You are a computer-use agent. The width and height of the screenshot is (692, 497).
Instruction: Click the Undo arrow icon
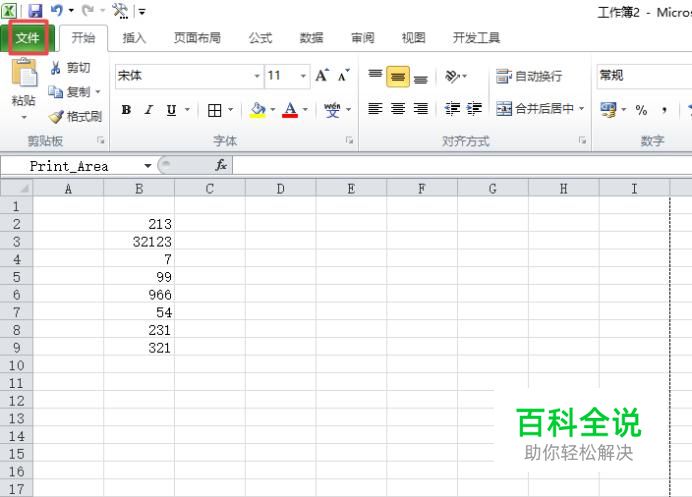pyautogui.click(x=56, y=10)
